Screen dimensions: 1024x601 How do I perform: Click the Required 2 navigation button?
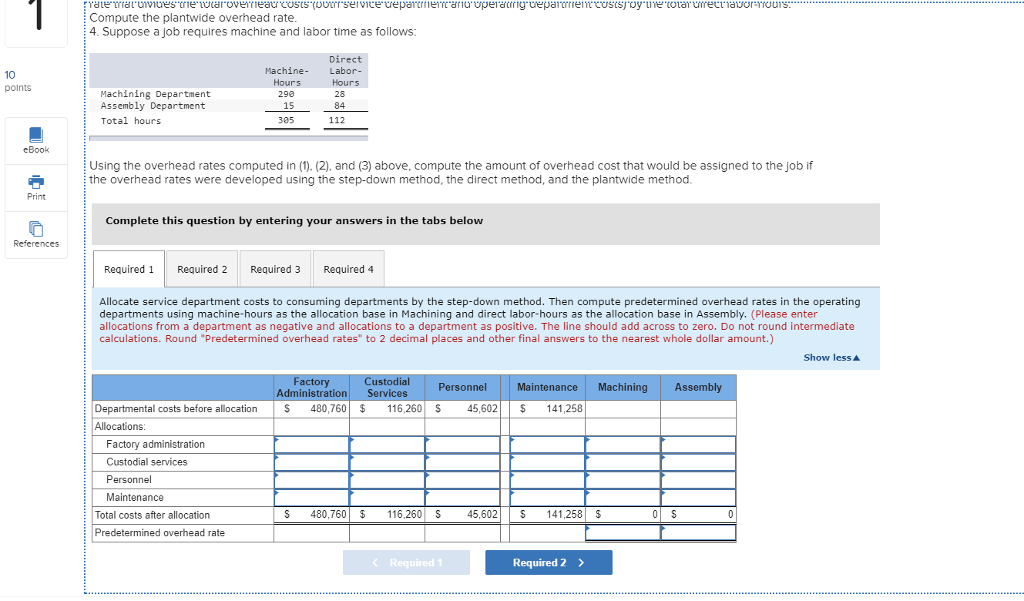tap(548, 562)
